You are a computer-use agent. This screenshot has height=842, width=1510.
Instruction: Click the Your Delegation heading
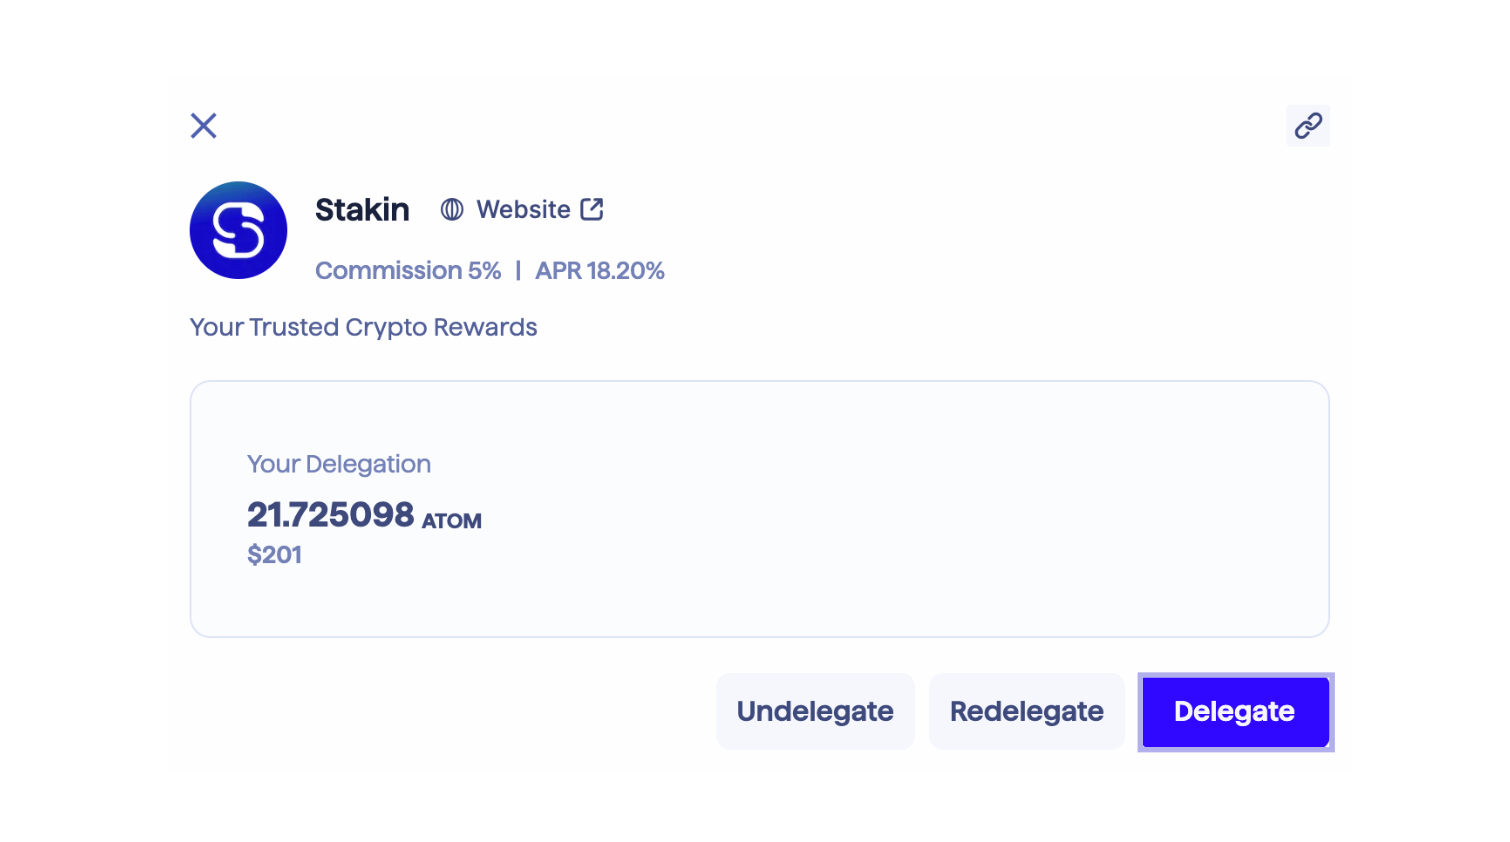tap(339, 464)
